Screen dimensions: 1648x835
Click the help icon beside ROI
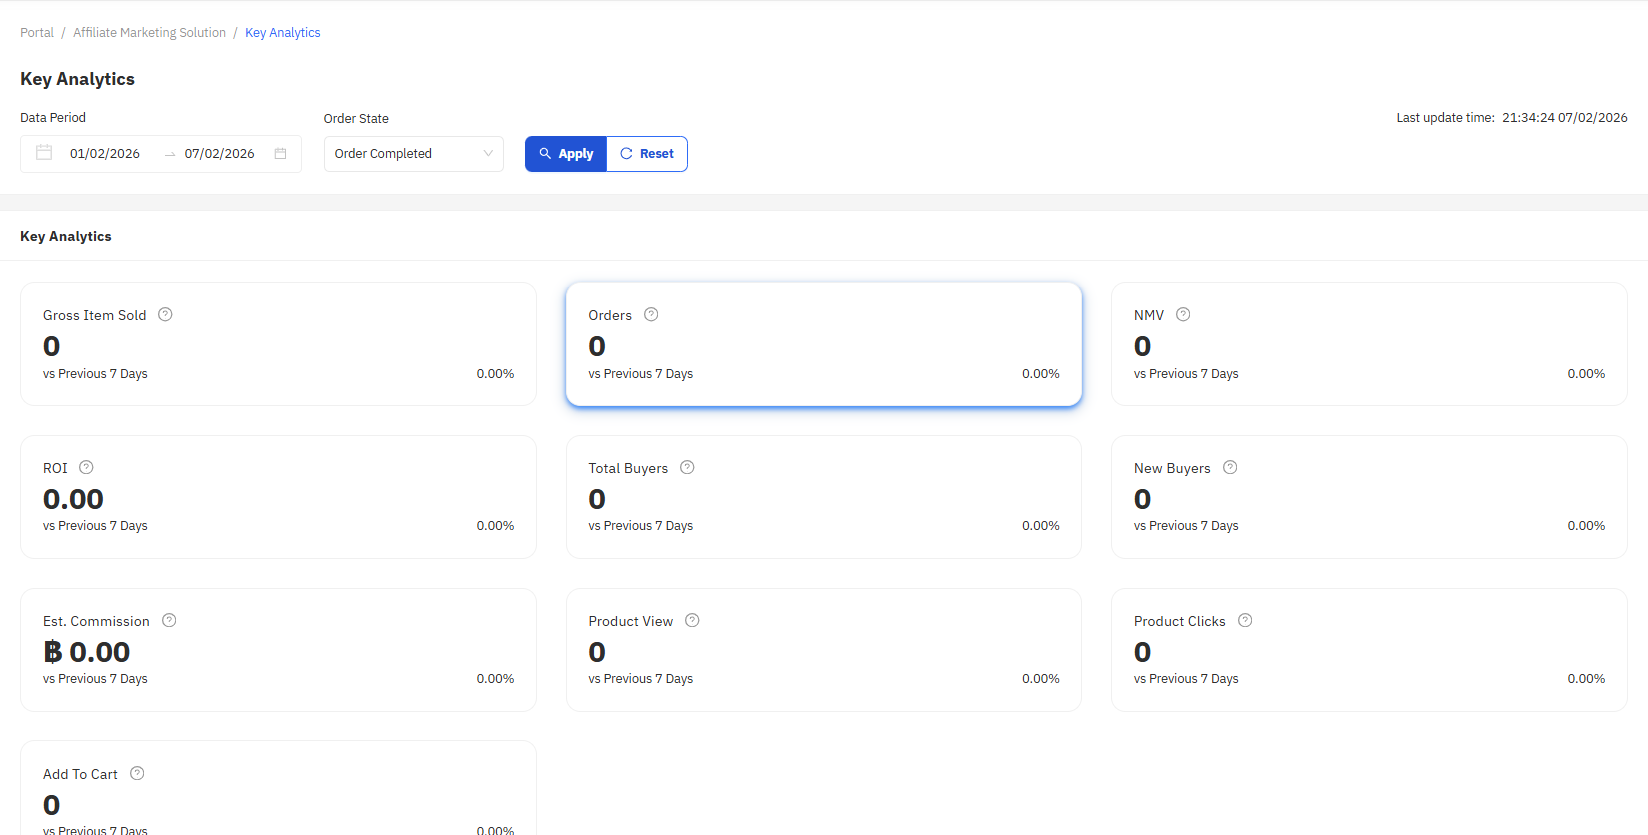[86, 467]
